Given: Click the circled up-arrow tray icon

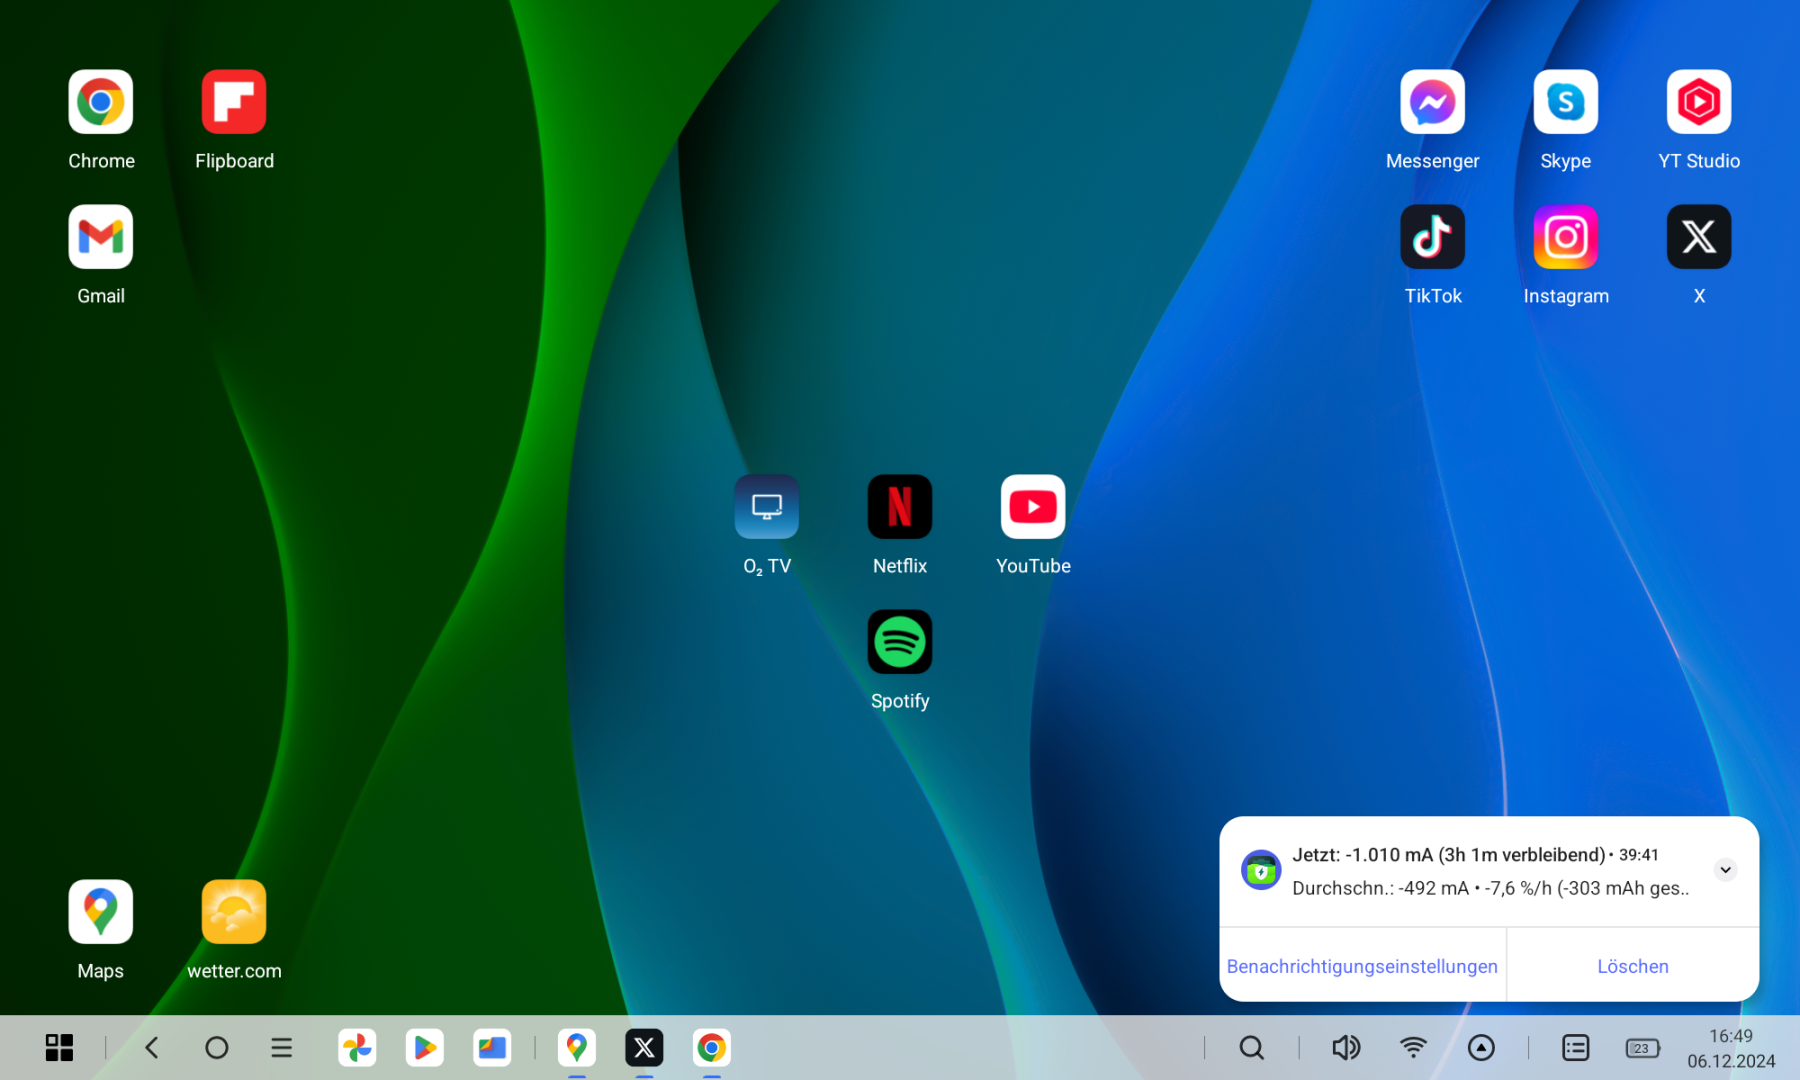Looking at the screenshot, I should [1481, 1048].
